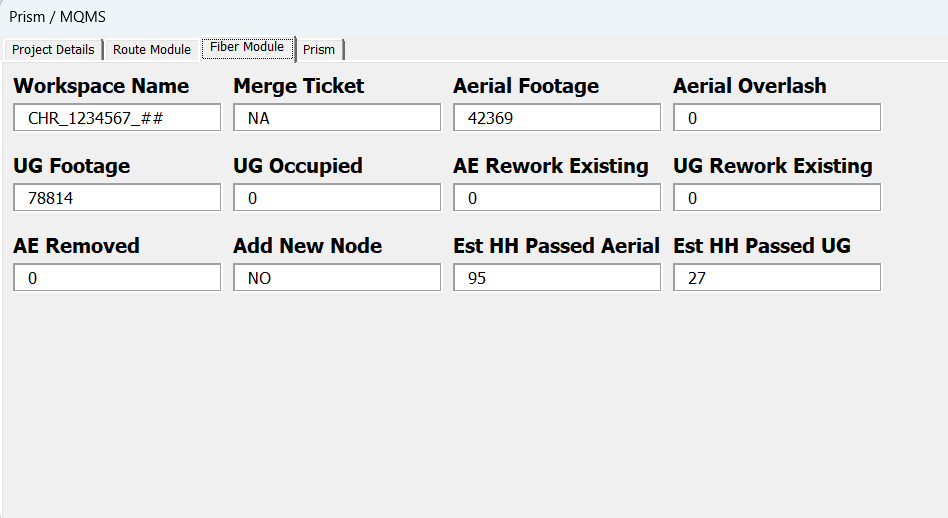Screen dimensions: 948x518
Task: Go to the Prism tab
Action: [x=319, y=50]
